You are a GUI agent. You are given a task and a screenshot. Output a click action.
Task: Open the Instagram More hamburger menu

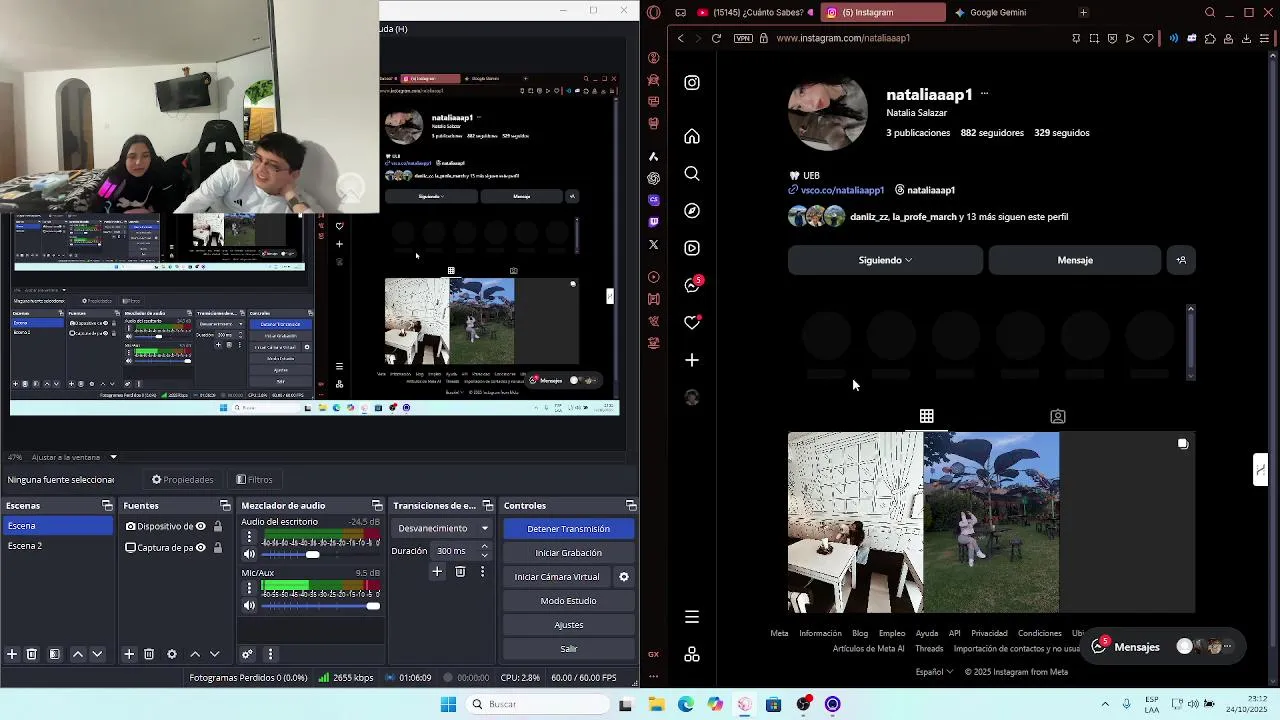[692, 617]
